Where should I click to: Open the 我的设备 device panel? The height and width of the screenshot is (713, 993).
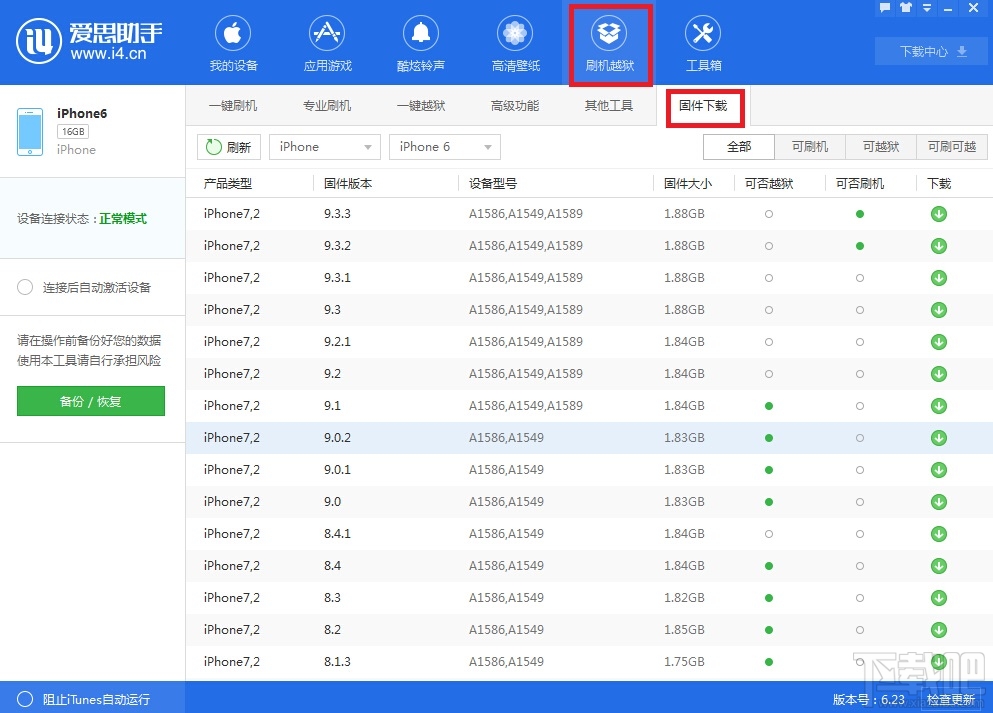point(233,42)
